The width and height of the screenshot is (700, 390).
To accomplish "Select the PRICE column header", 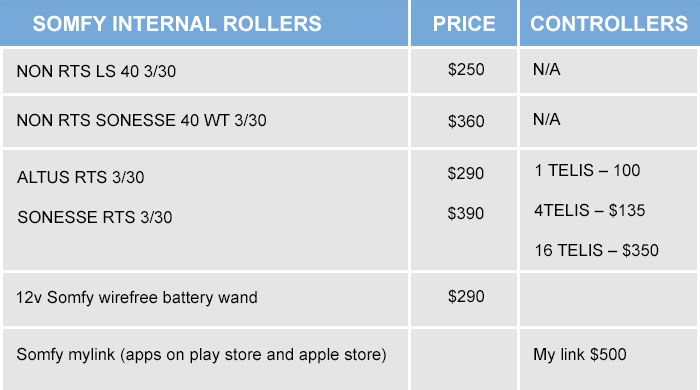I will [464, 24].
